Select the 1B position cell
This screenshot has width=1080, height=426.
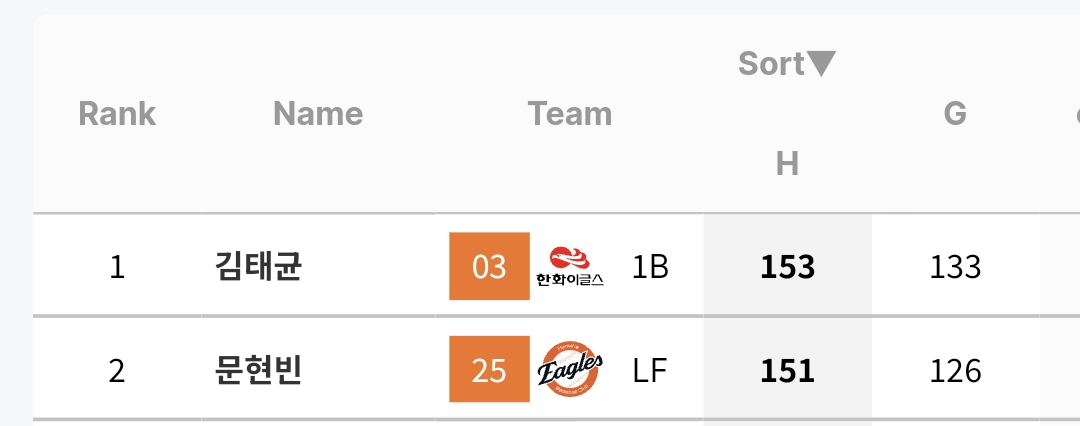pyautogui.click(x=650, y=267)
